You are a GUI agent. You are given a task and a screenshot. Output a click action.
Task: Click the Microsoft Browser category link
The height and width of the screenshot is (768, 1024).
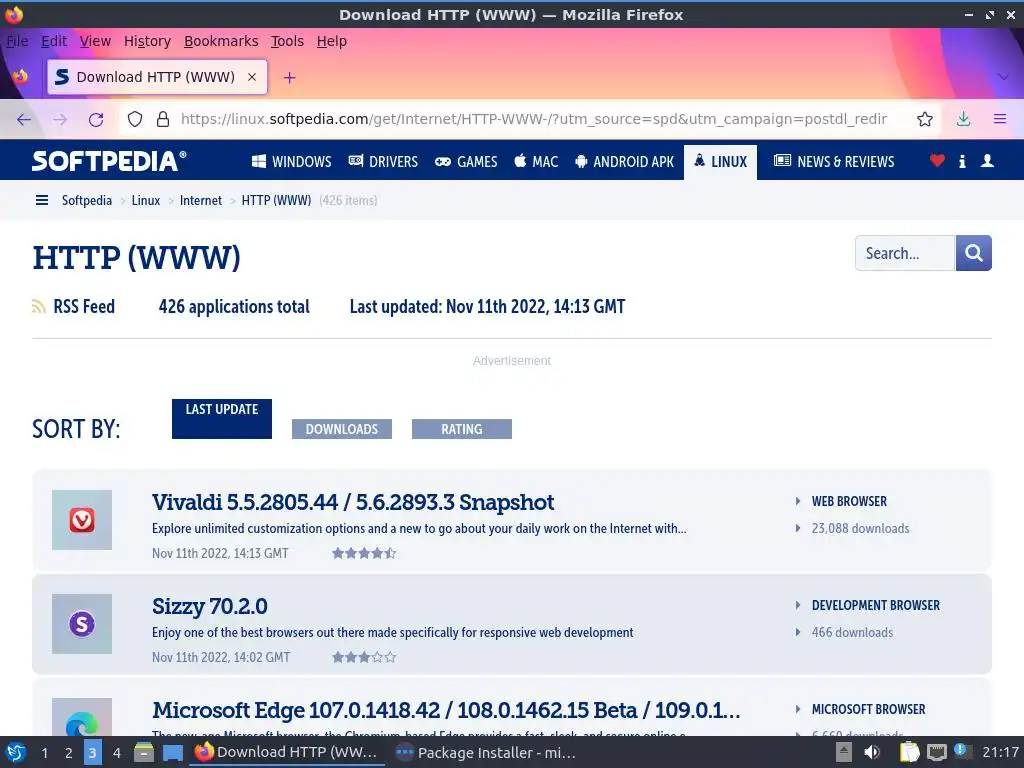click(869, 709)
